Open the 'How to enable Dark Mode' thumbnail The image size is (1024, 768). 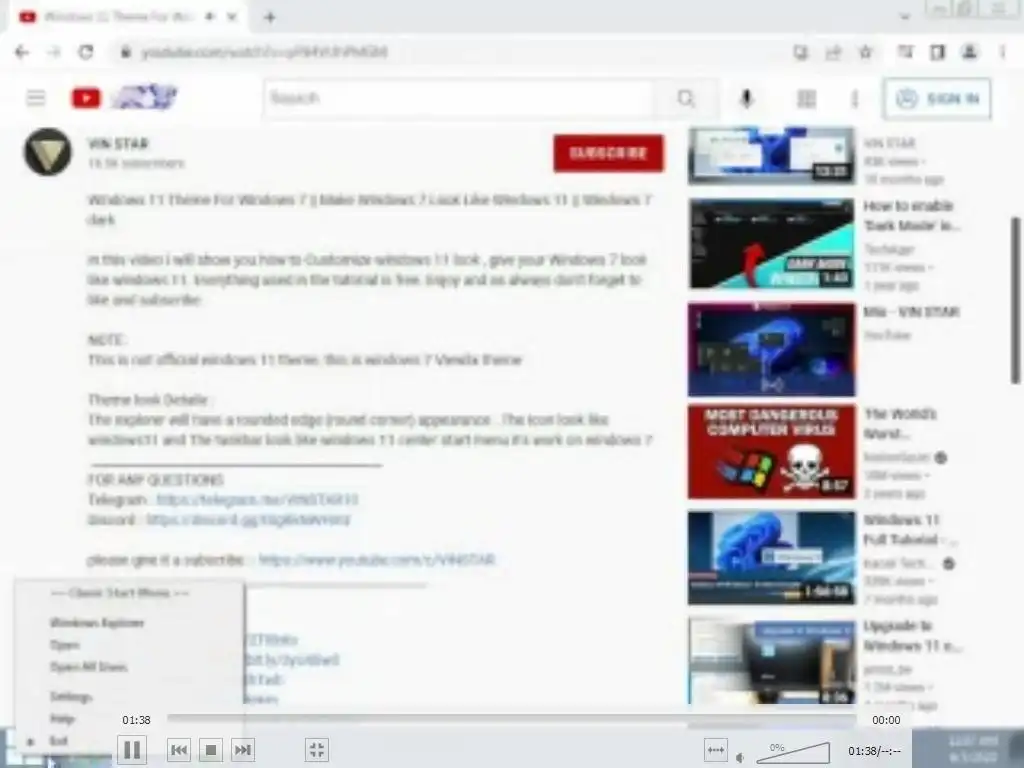coord(771,244)
